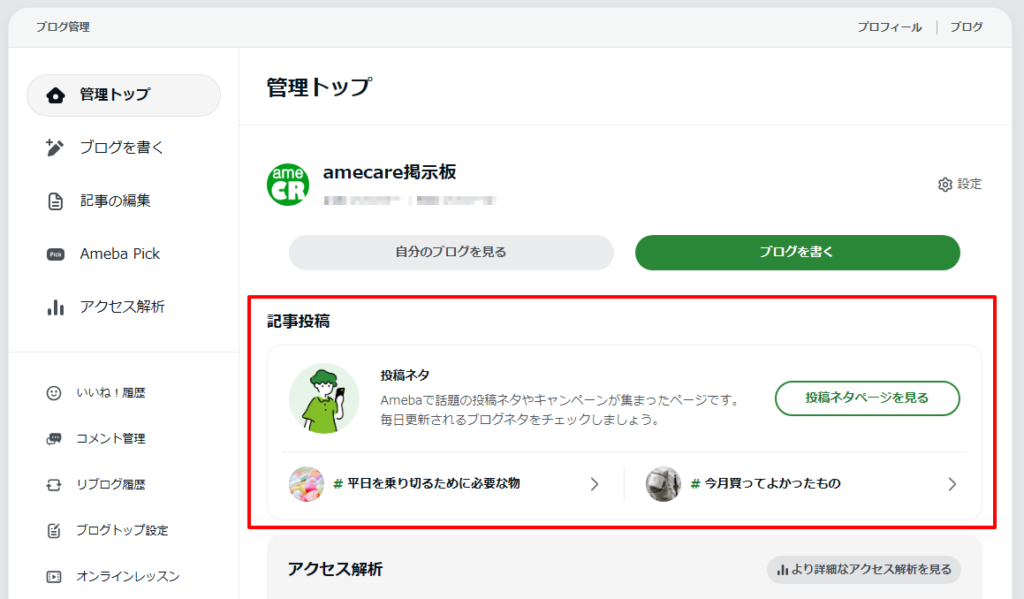Click the amecare掲示板 green logo avatar
This screenshot has height=599, width=1024.
point(288,184)
